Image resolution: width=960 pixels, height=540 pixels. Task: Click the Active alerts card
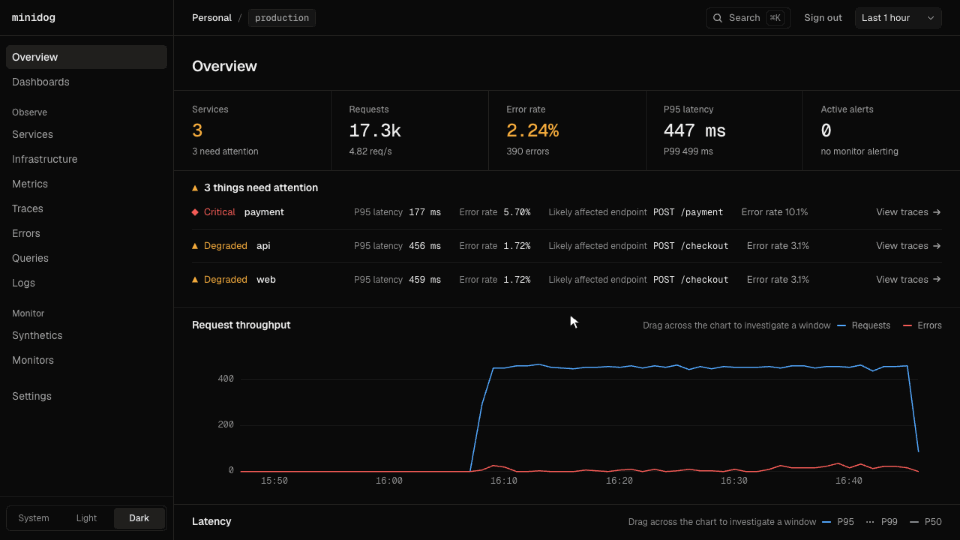pyautogui.click(x=882, y=130)
